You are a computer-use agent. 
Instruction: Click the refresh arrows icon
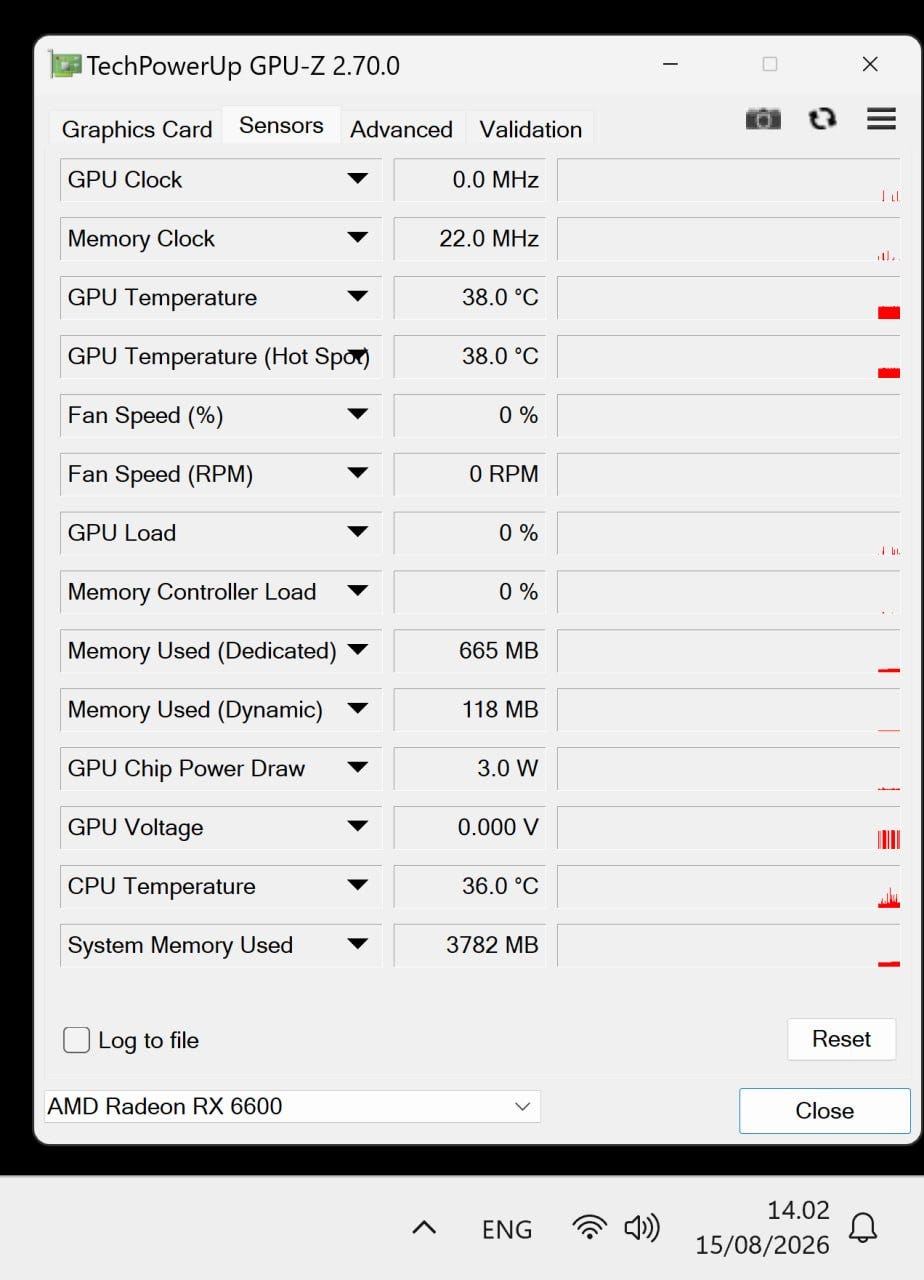coord(823,119)
